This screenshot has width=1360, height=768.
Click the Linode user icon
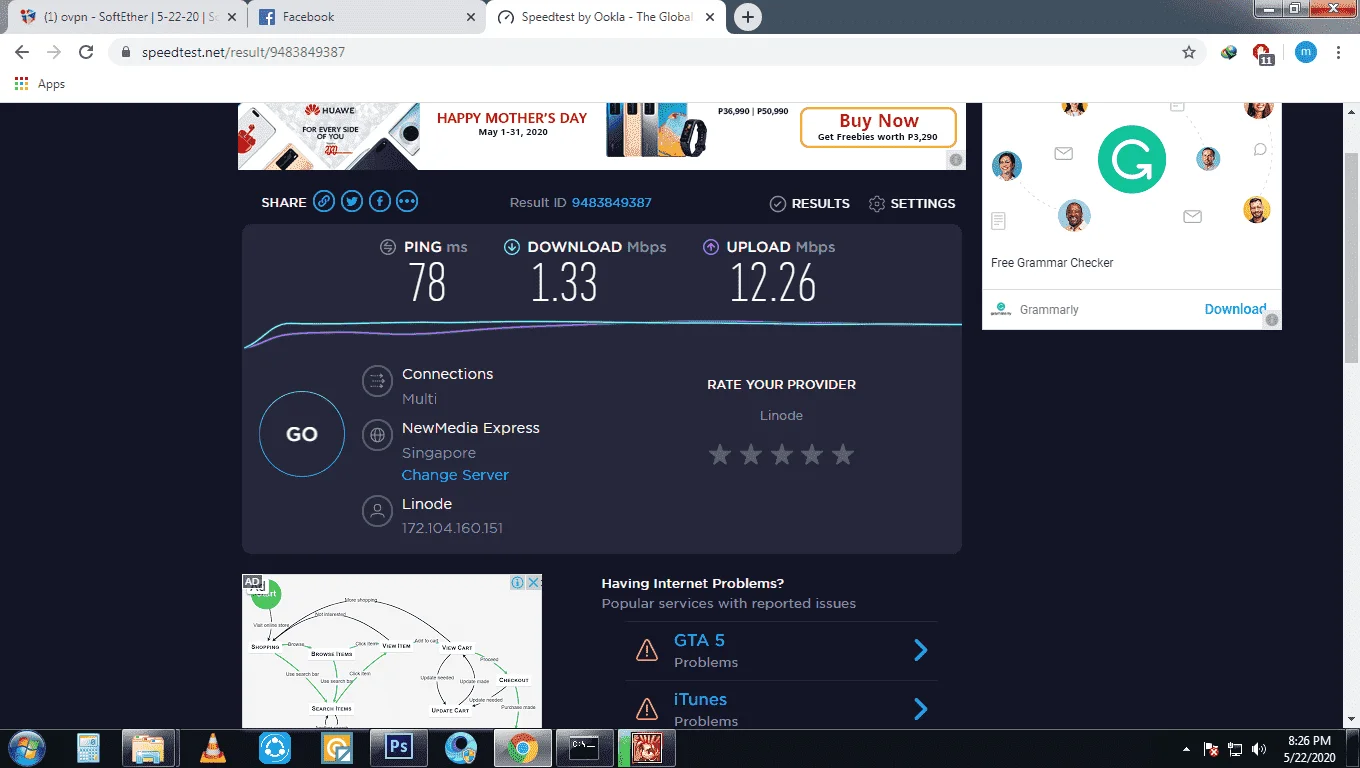377,512
